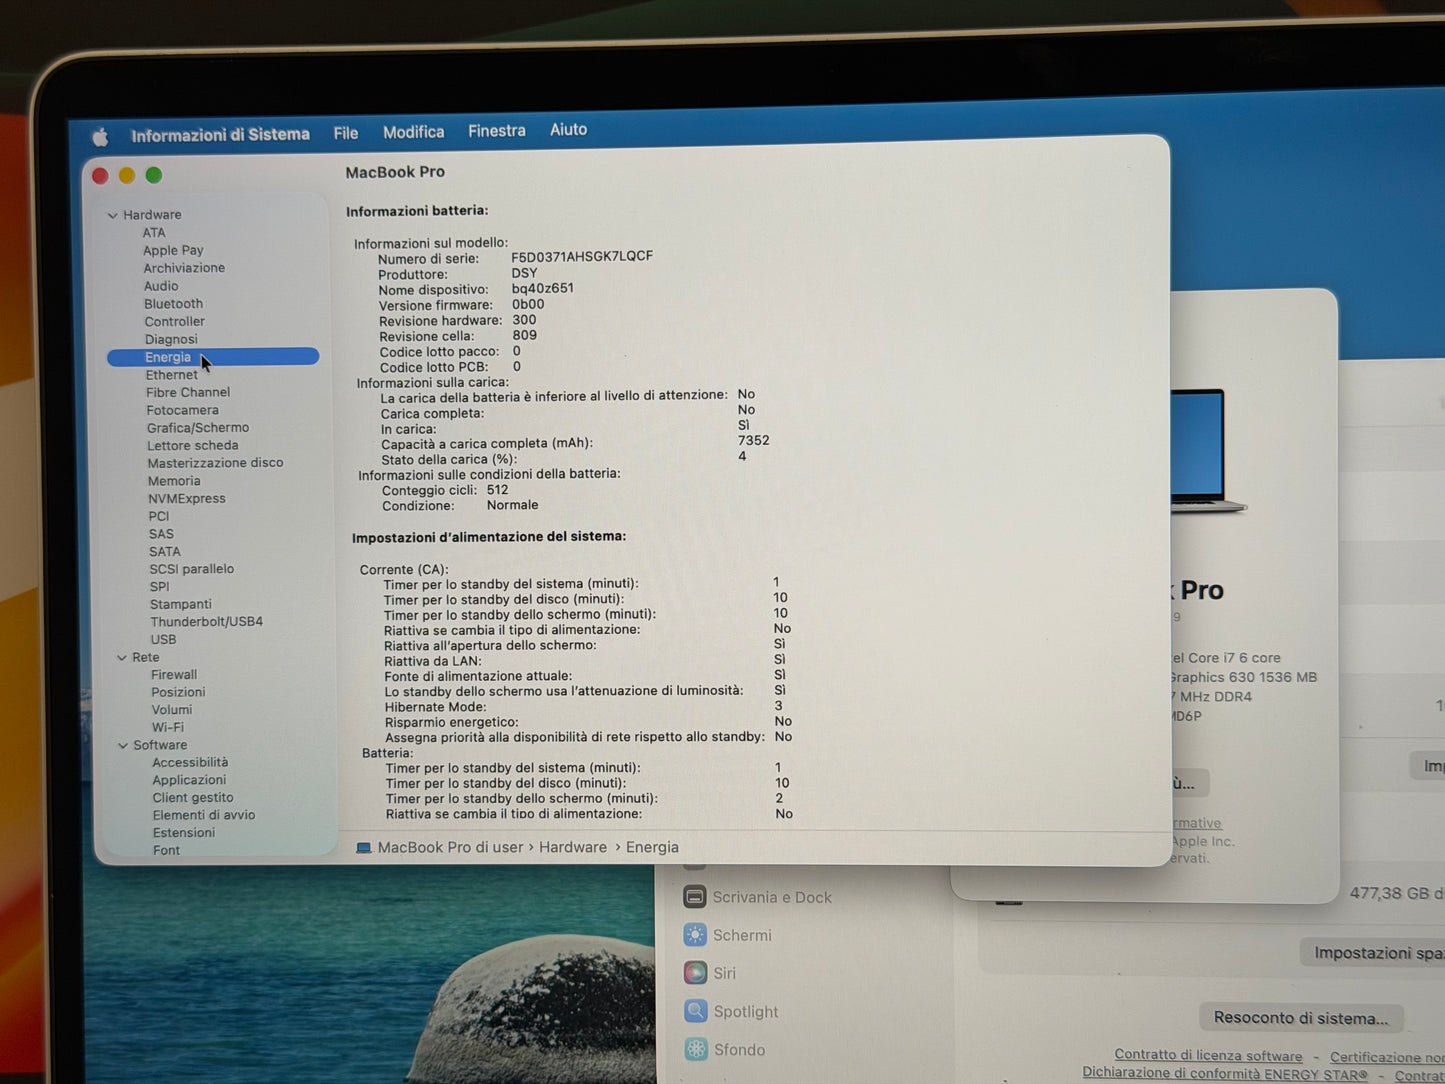The height and width of the screenshot is (1084, 1445).
Task: Select Masterizzazione disco in the sidebar
Action: click(215, 463)
